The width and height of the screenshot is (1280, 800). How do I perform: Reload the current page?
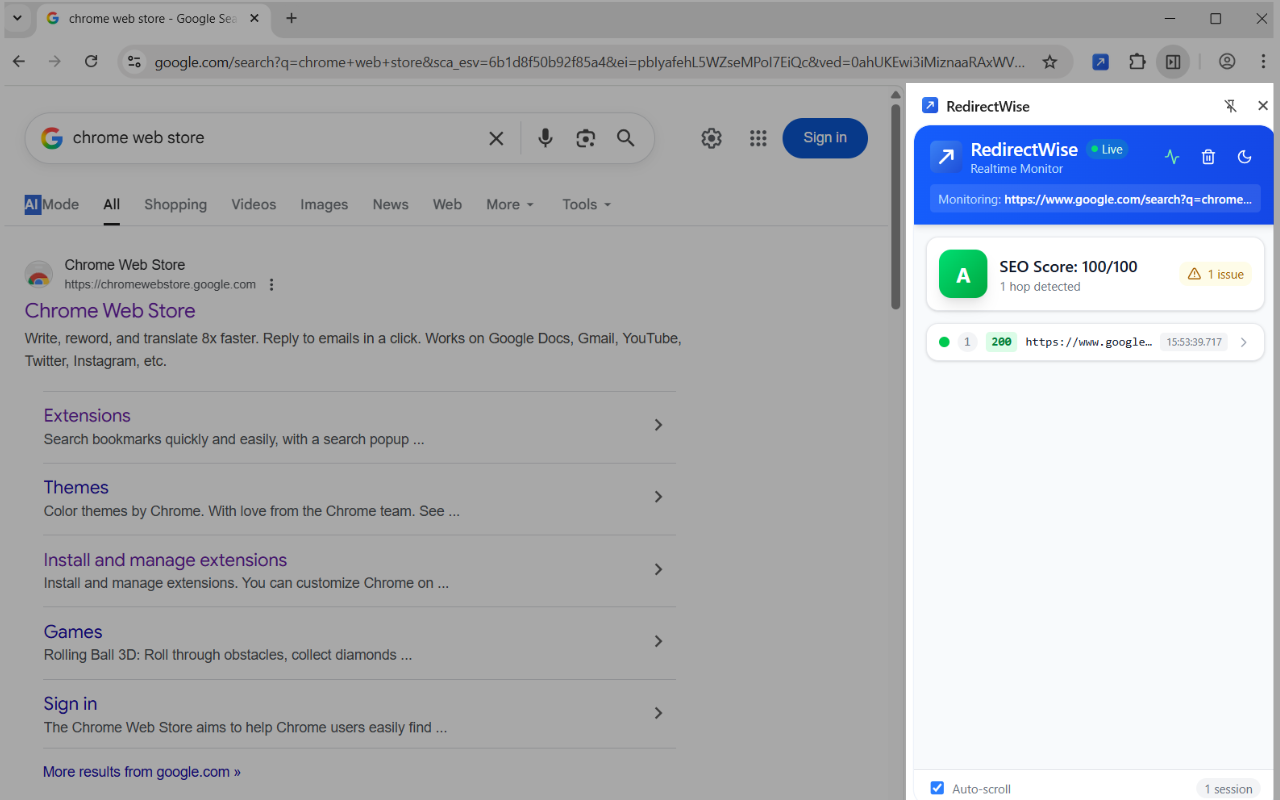pos(91,62)
